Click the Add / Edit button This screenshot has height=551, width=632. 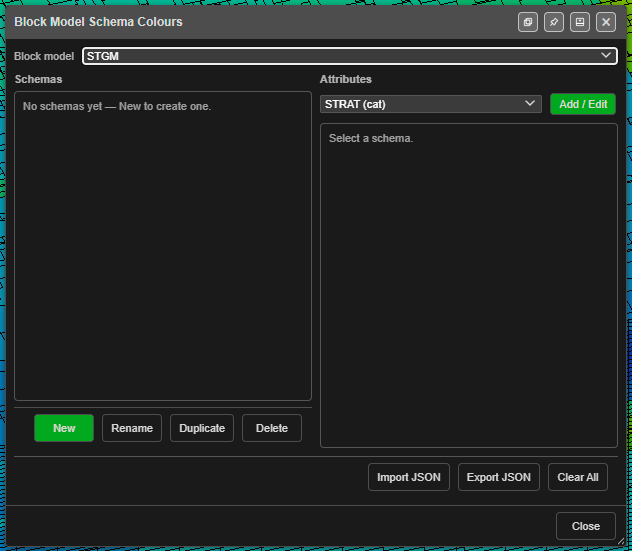pos(583,104)
